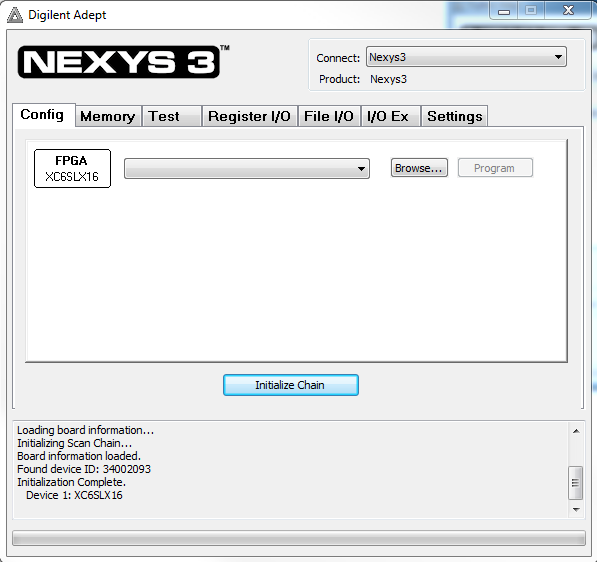Switch to the Memory tab
This screenshot has height=562, width=597.
click(x=108, y=116)
